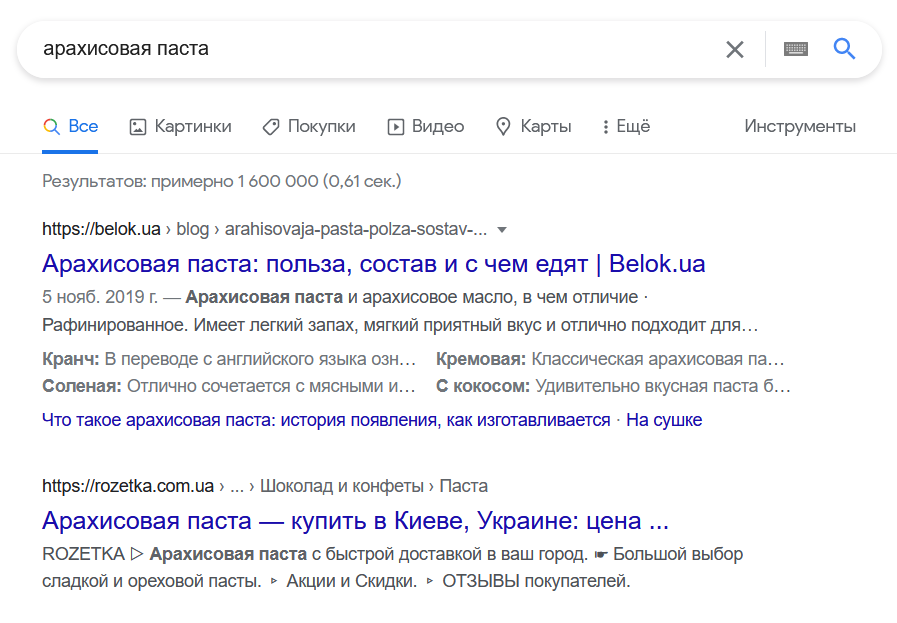Select the Все tab
The image size is (897, 623).
click(70, 126)
